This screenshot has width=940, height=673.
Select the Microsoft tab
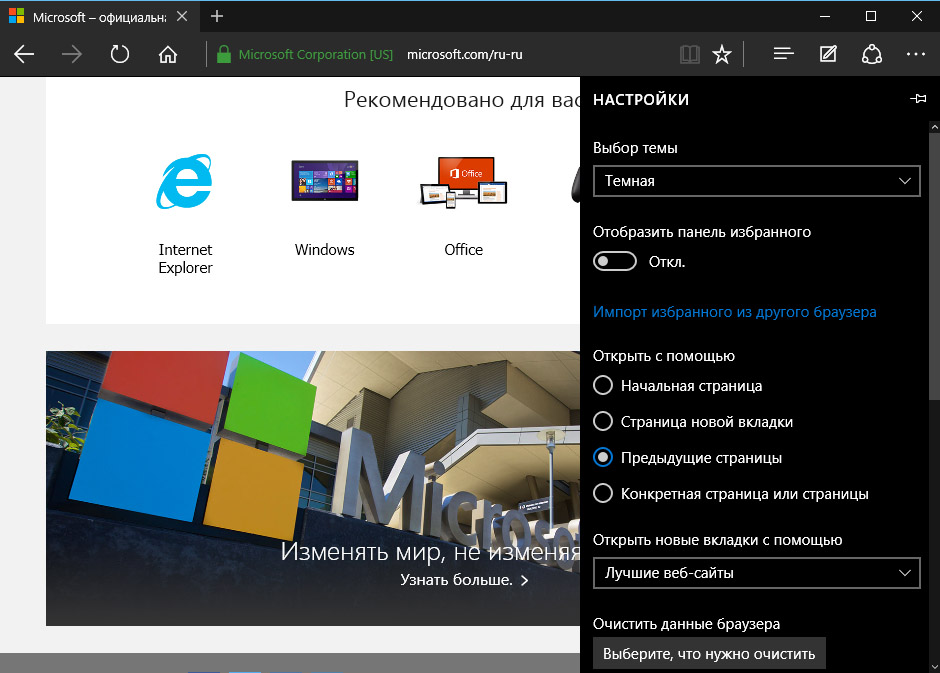click(x=99, y=17)
